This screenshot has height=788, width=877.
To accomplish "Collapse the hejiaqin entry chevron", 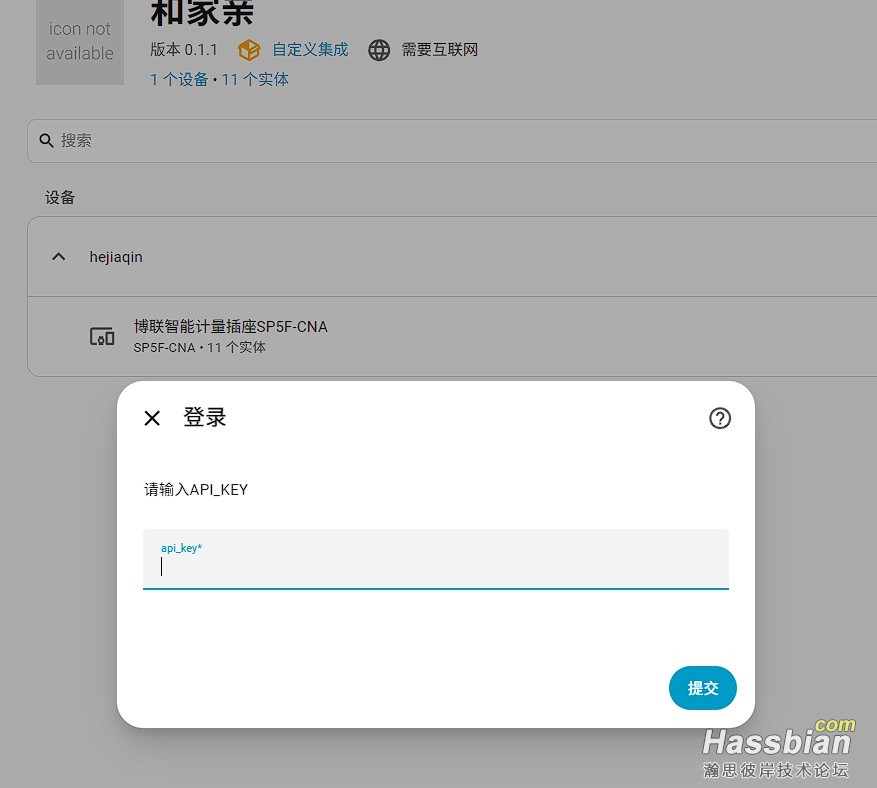I will [58, 257].
